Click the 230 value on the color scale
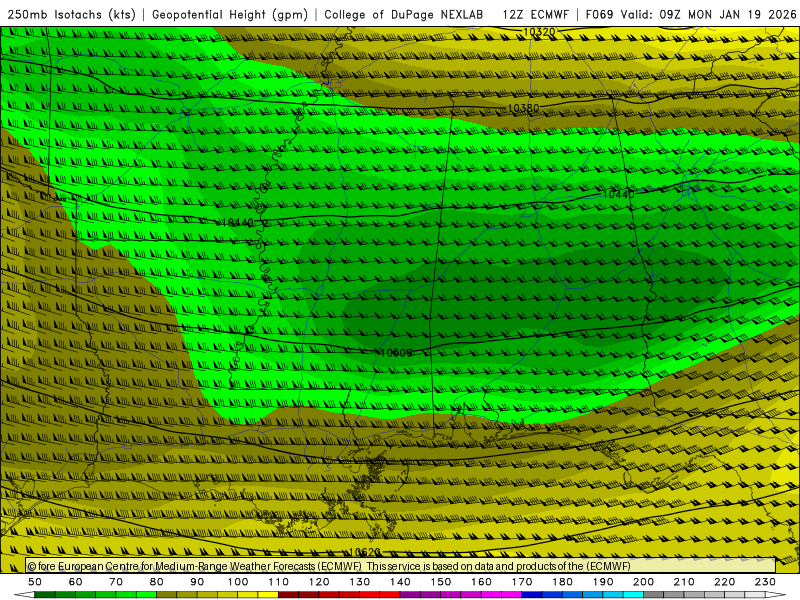Image resolution: width=800 pixels, height=600 pixels. [x=765, y=582]
